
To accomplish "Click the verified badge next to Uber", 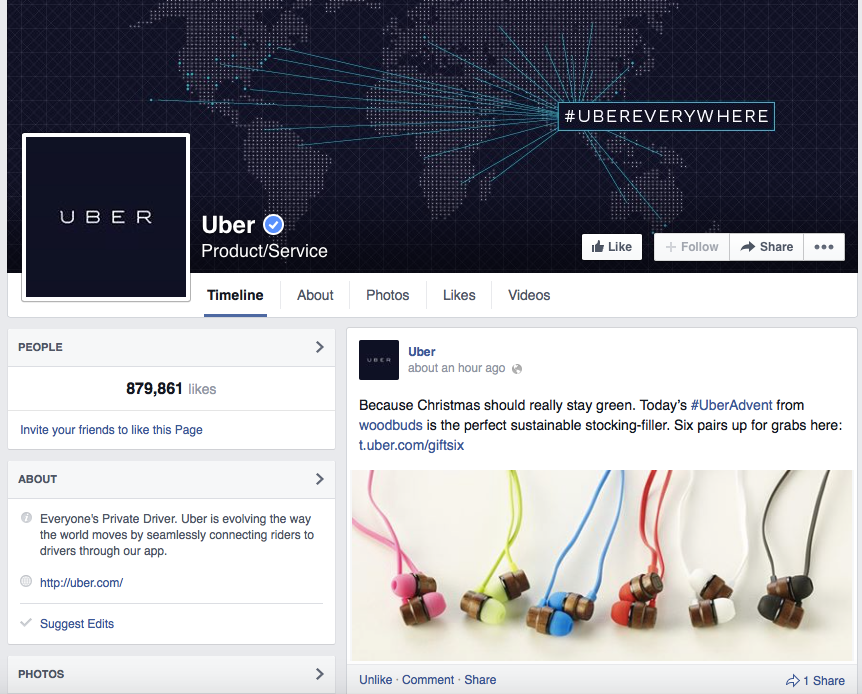I will (273, 225).
